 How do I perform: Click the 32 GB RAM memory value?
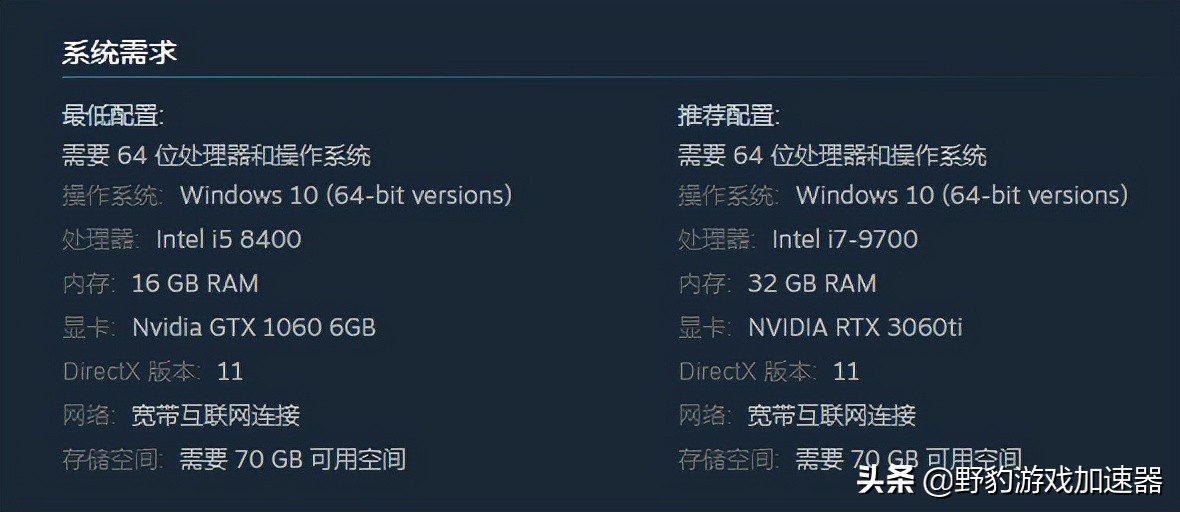point(811,283)
